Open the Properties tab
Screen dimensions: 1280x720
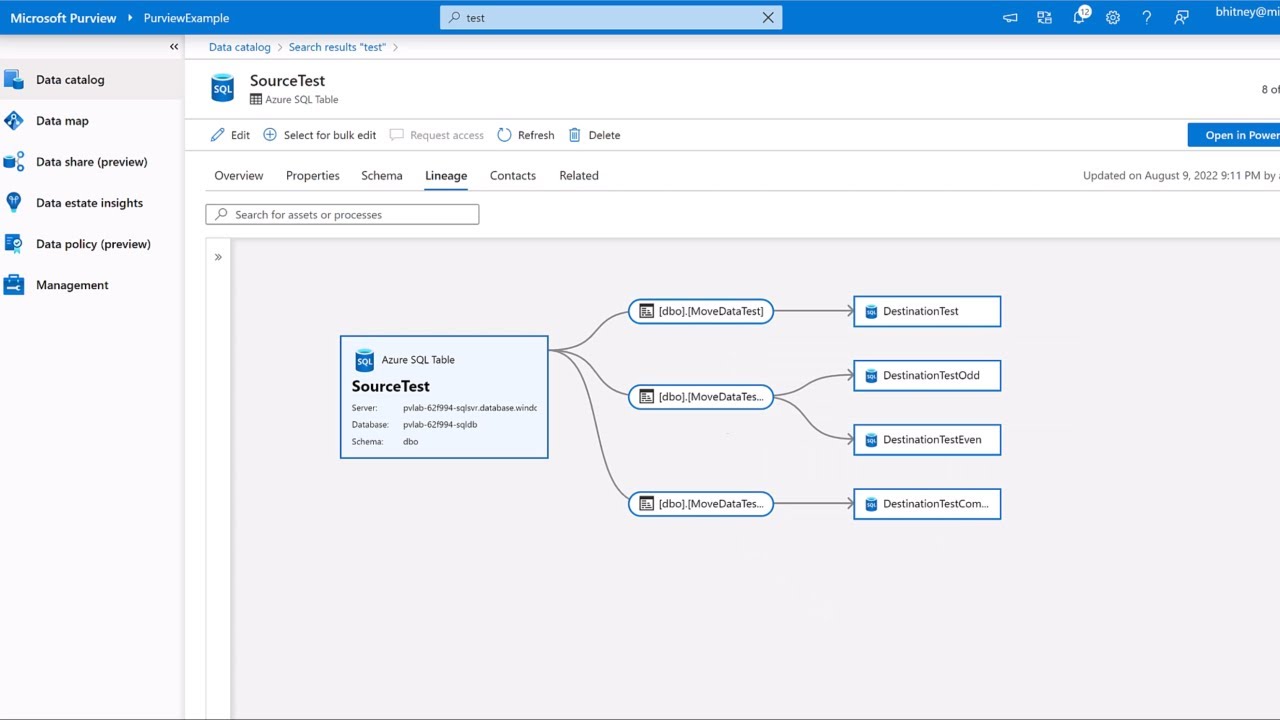(x=313, y=176)
